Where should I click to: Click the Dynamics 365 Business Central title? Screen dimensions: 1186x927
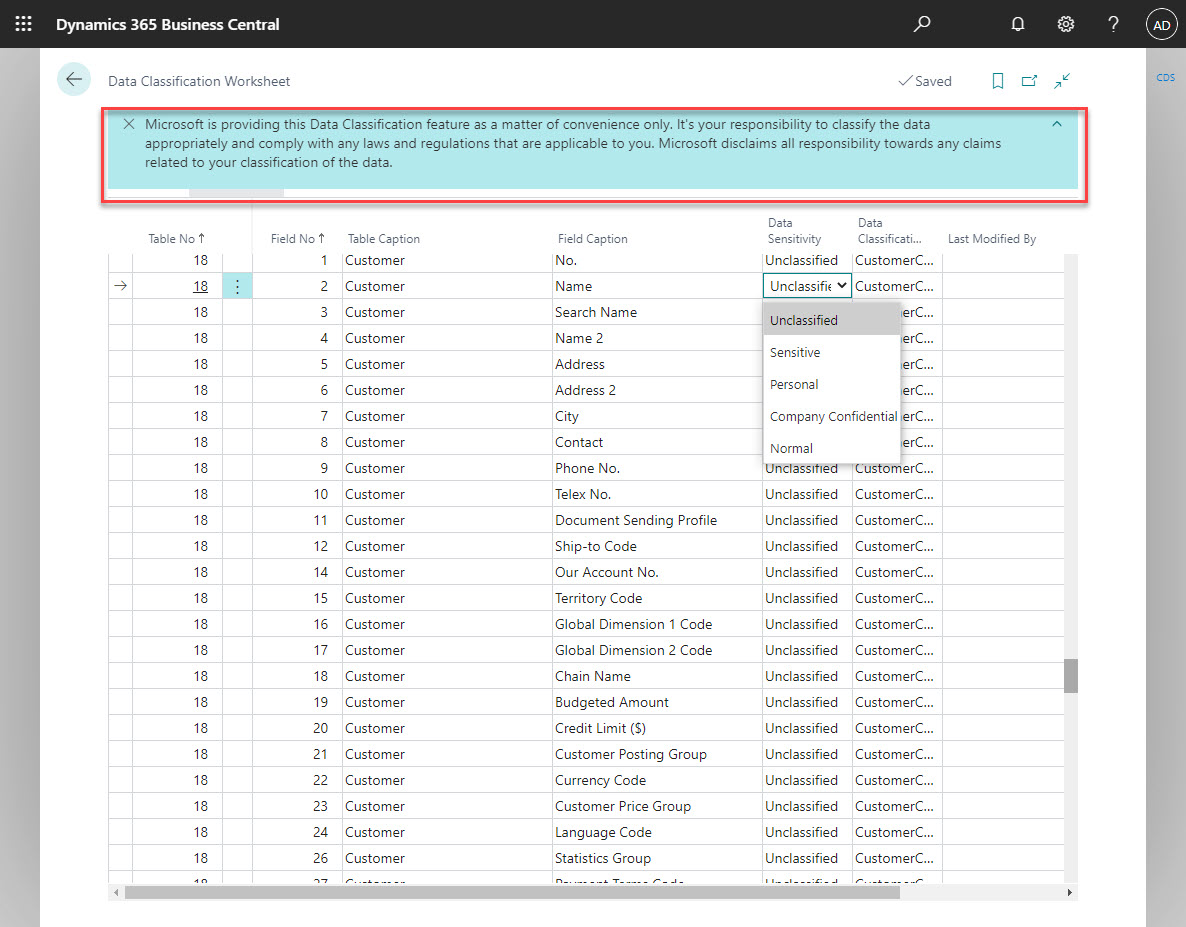click(167, 24)
